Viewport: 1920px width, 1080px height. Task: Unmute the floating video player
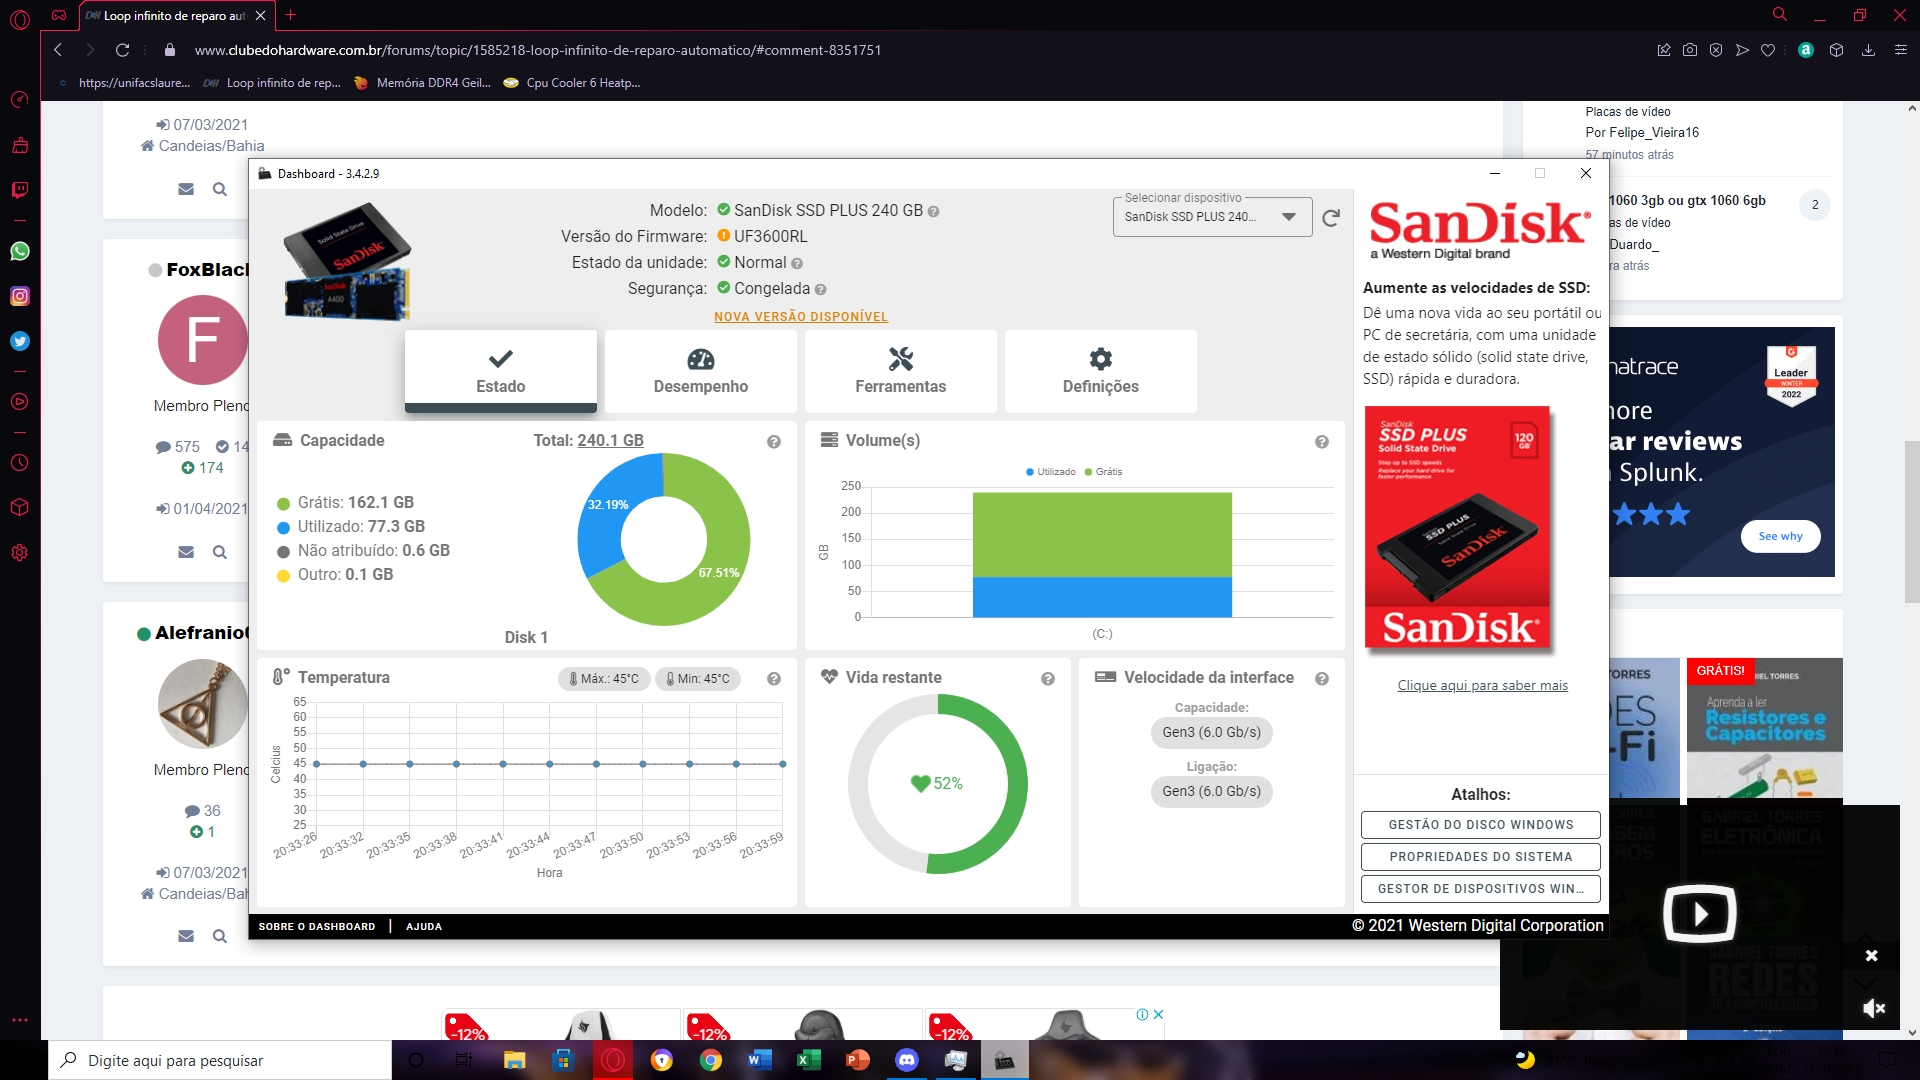1873,1009
